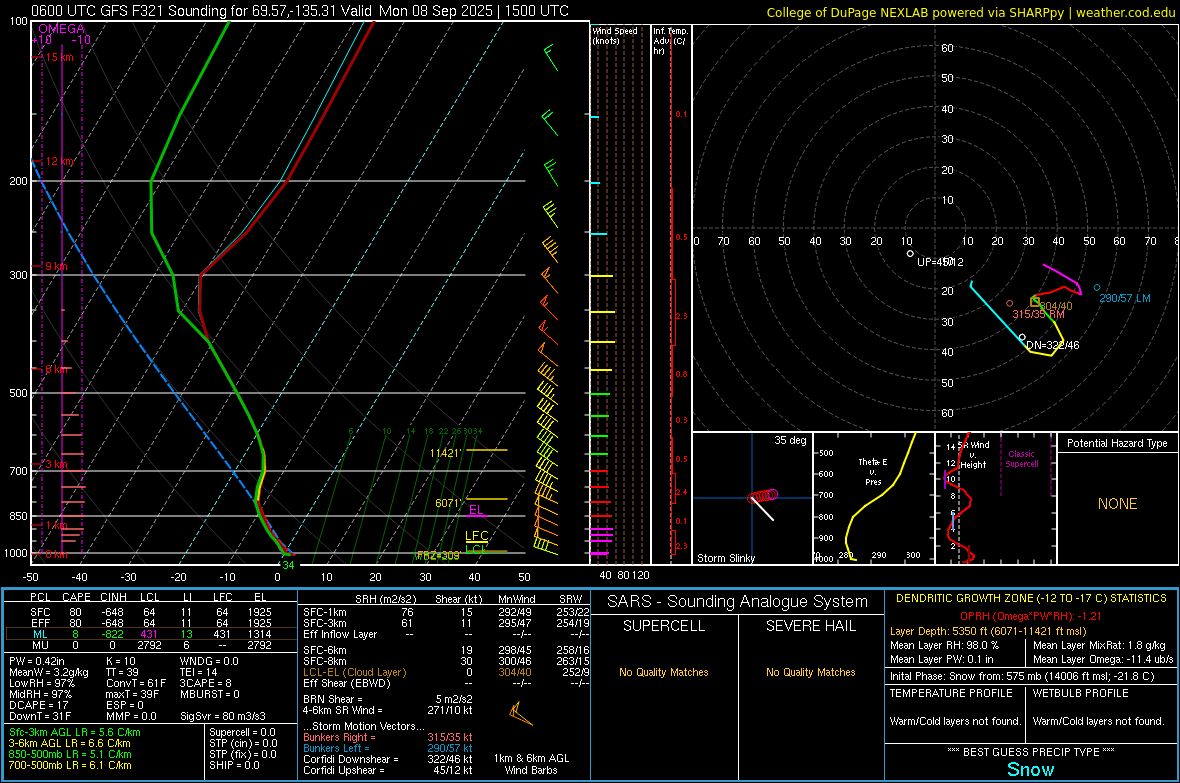Click the sounding title with valid time
Viewport: 1180px width, 783px height.
(x=300, y=11)
